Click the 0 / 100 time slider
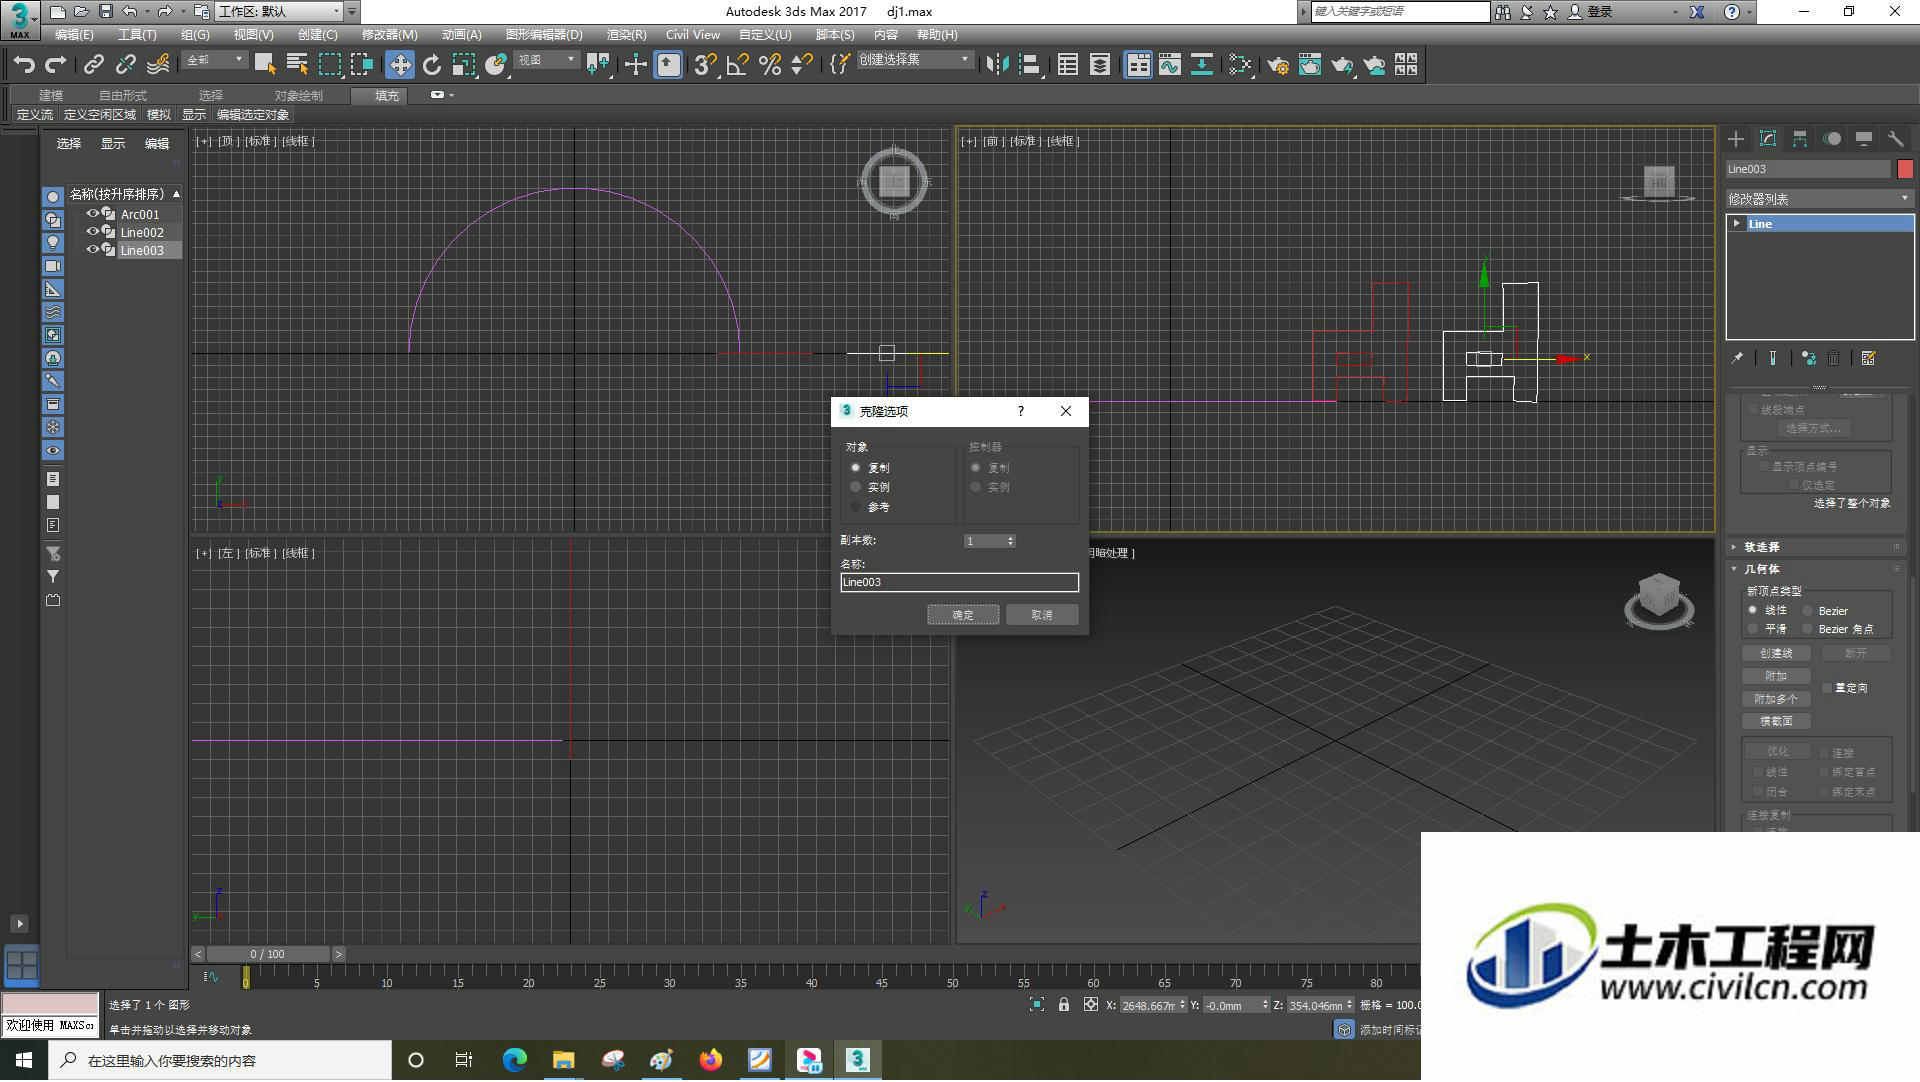The image size is (1920, 1082). point(268,954)
